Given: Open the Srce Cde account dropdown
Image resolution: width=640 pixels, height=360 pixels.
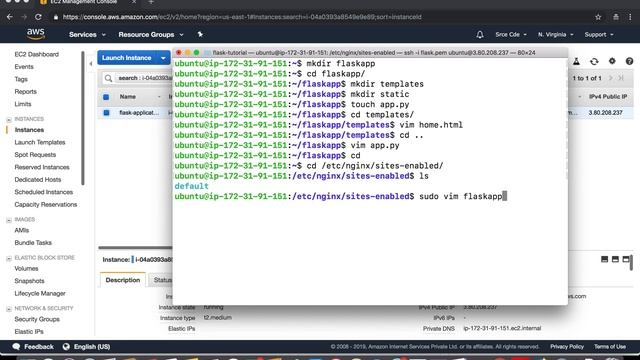Looking at the screenshot, I should pyautogui.click(x=511, y=35).
